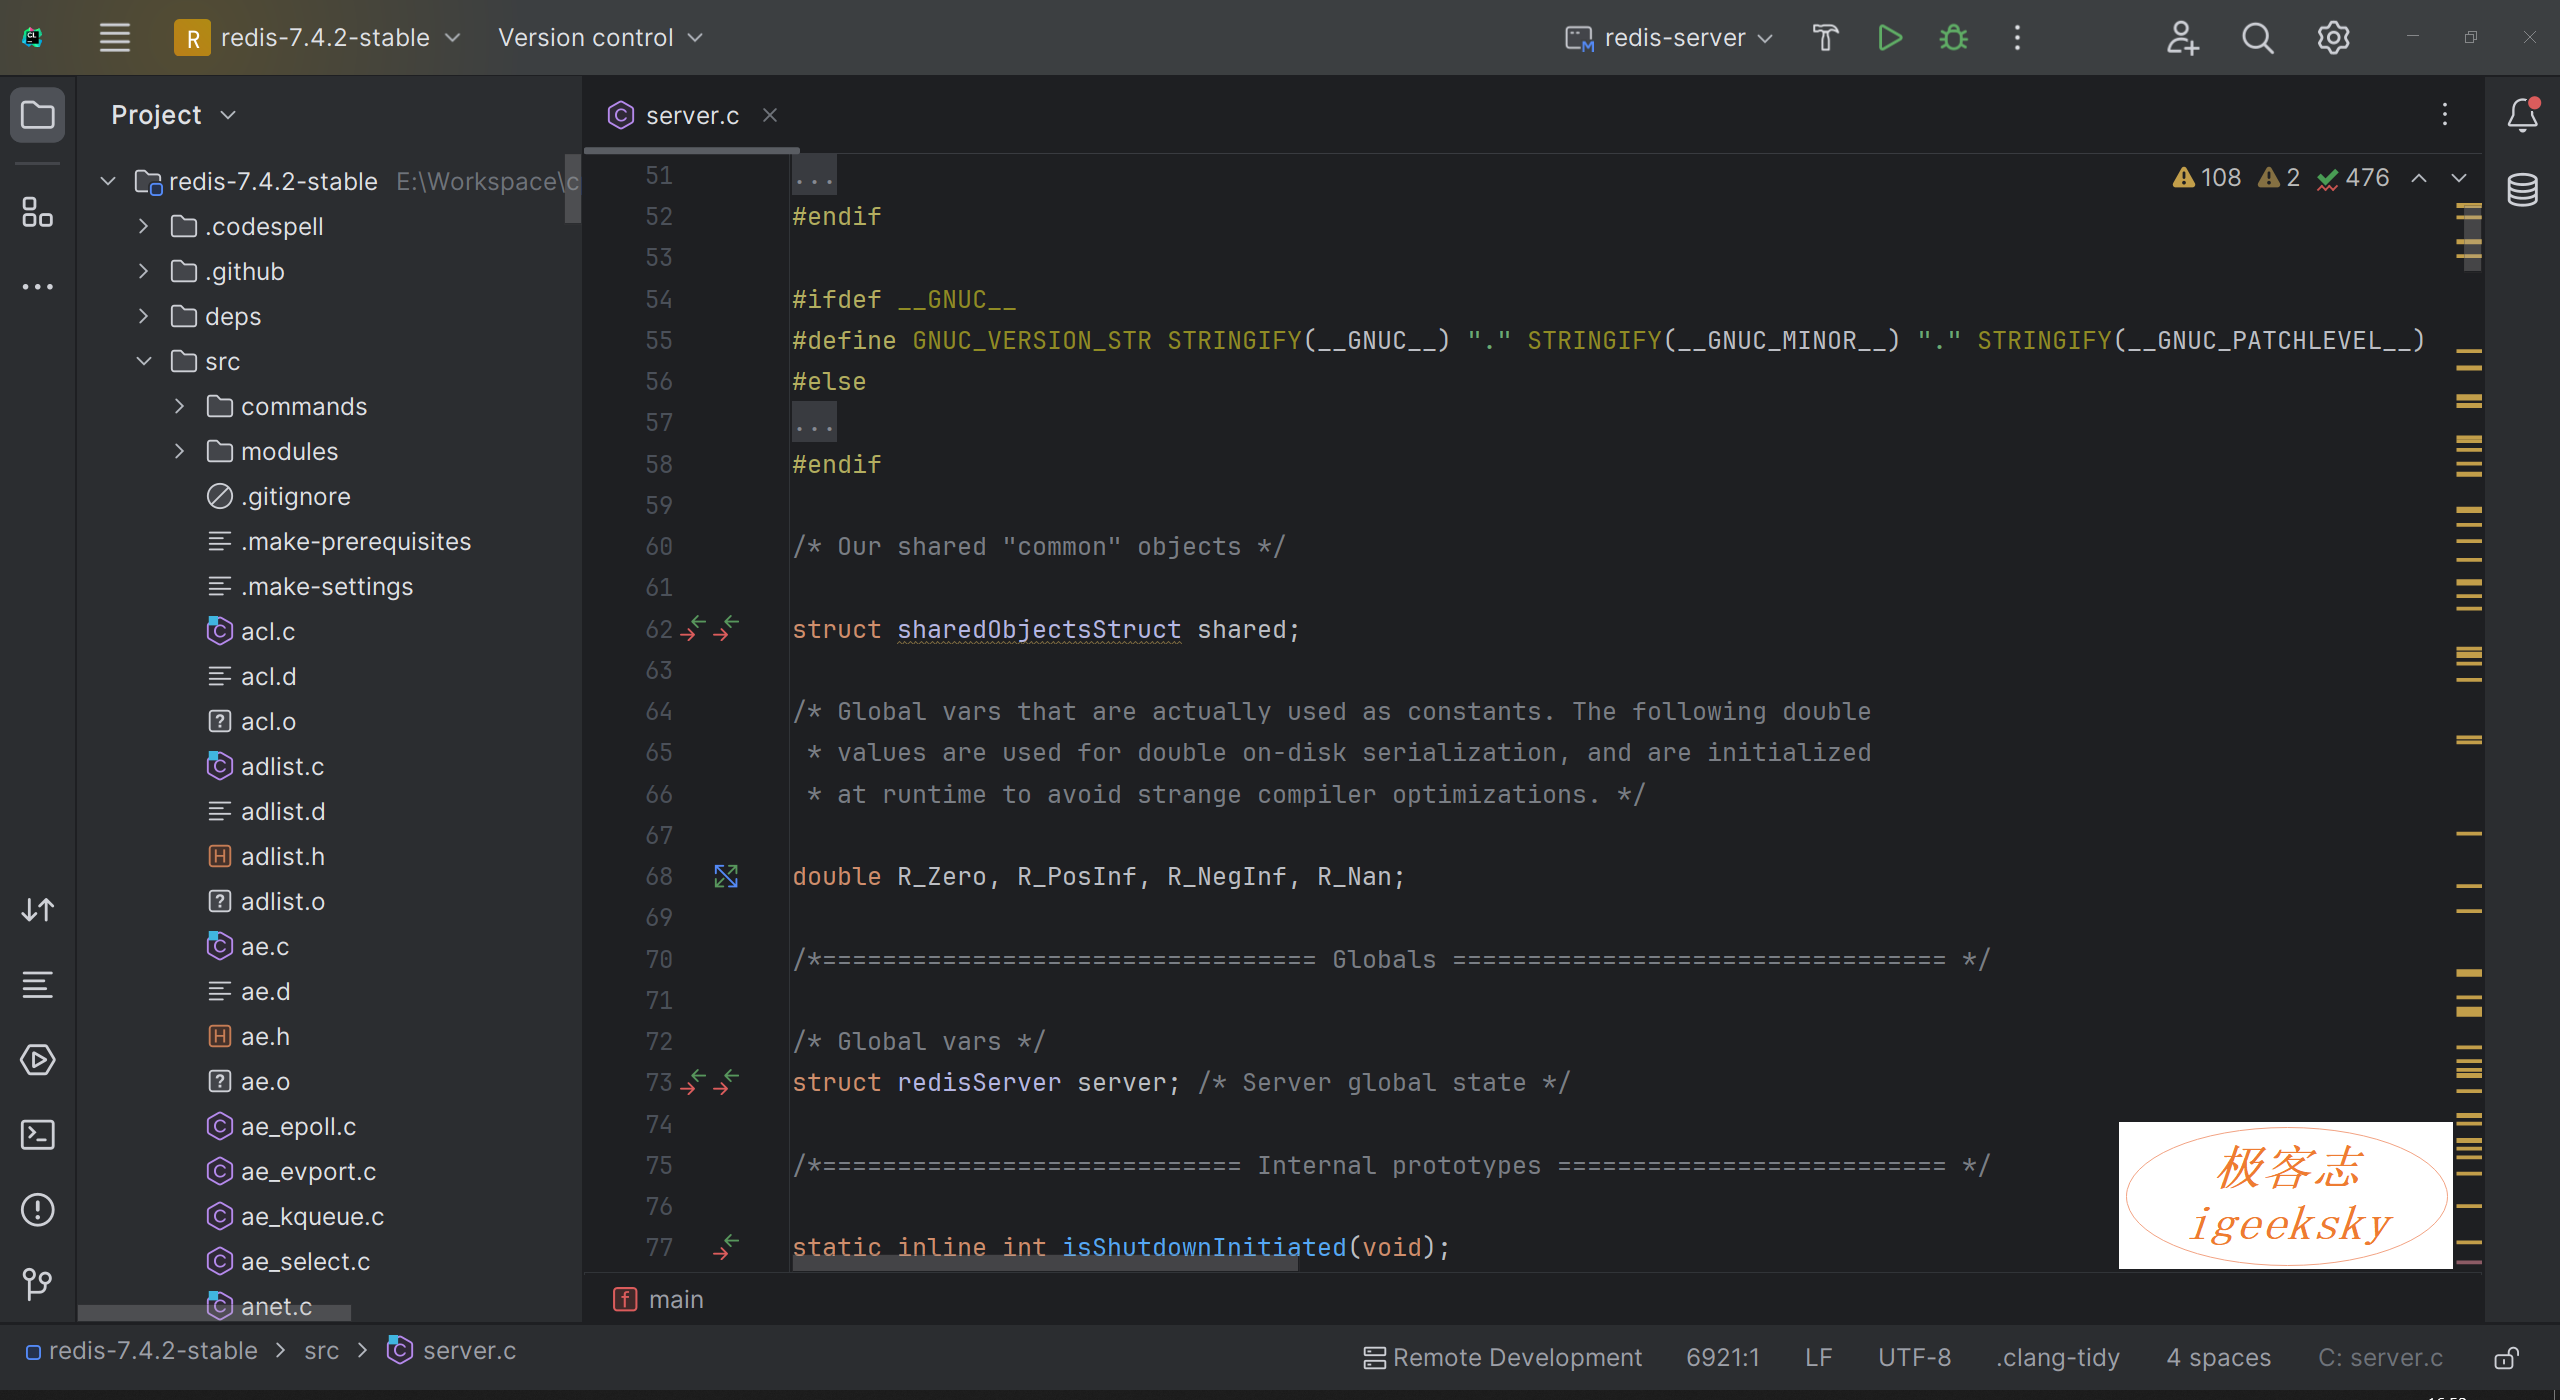Screen dimensions: 2561x1400
Task: Open the Notifications bell panel
Action: coord(2521,115)
